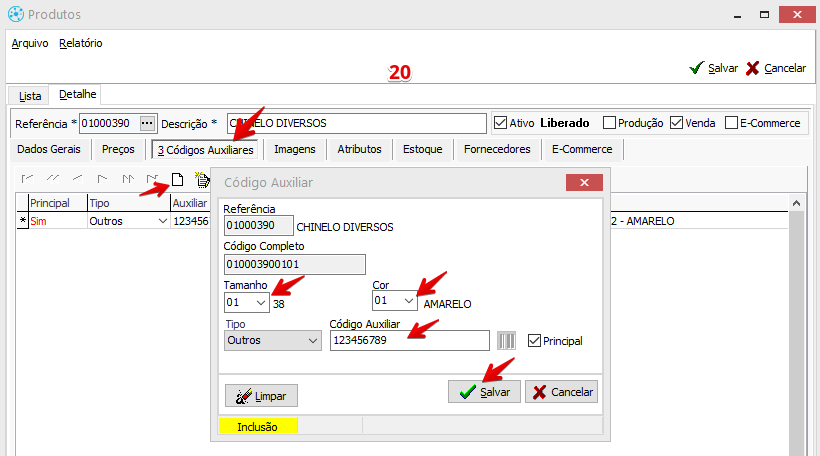820x456 pixels.
Task: Open the Relatório menu
Action: 80,43
